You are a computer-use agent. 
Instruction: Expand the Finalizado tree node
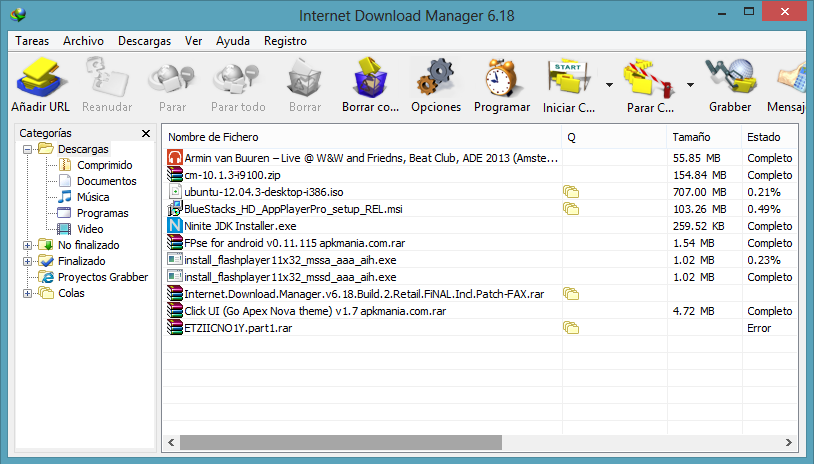point(28,261)
